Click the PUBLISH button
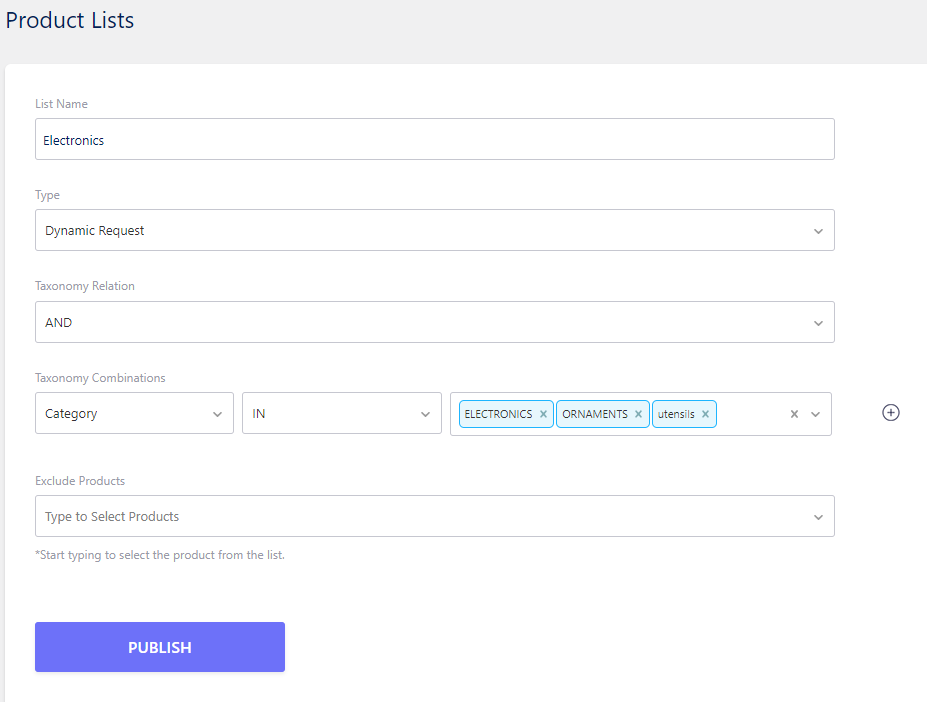927x702 pixels. click(x=160, y=647)
